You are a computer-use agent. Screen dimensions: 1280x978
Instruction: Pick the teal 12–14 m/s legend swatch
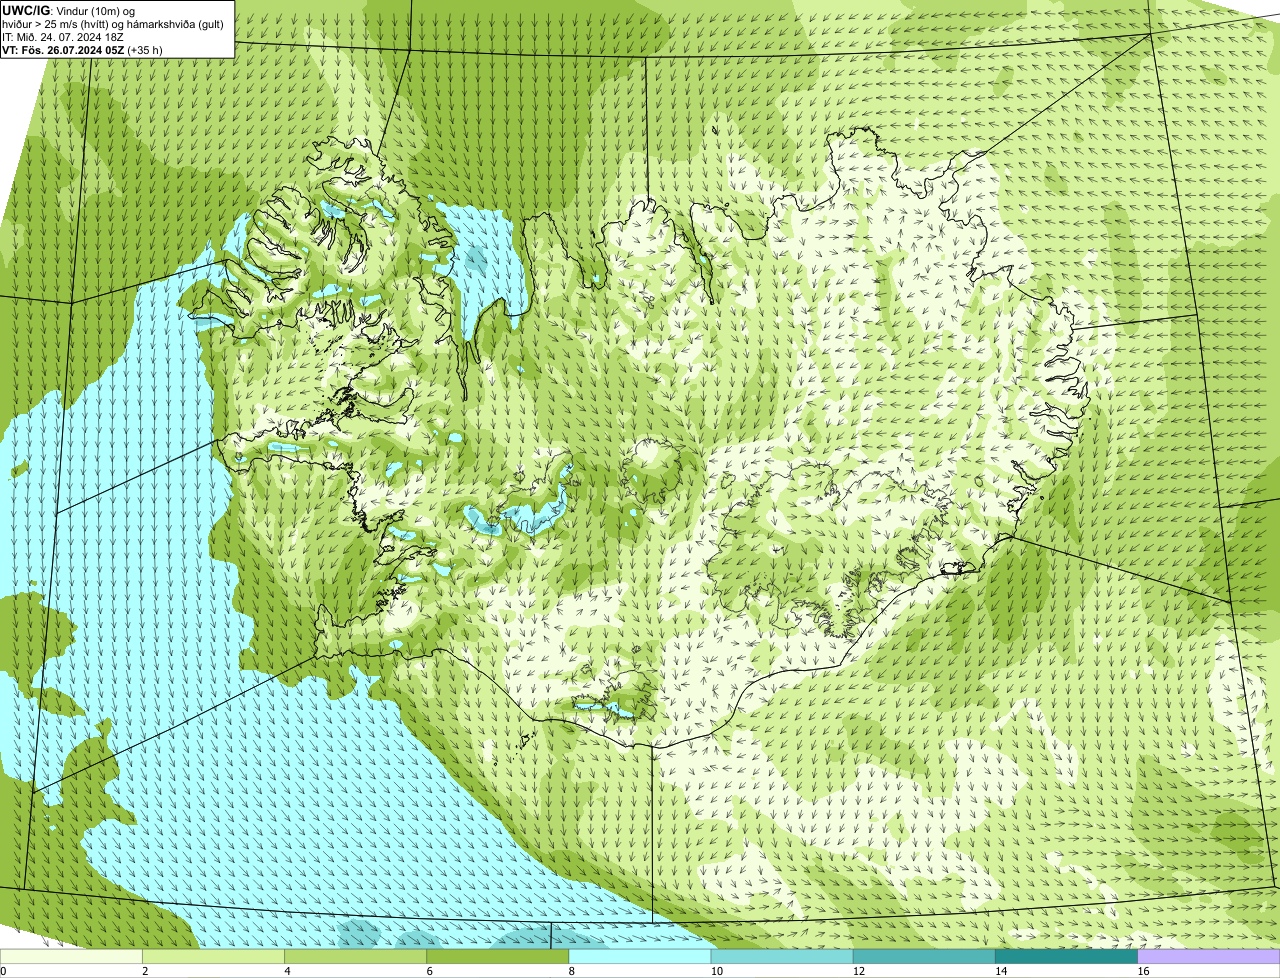point(924,957)
